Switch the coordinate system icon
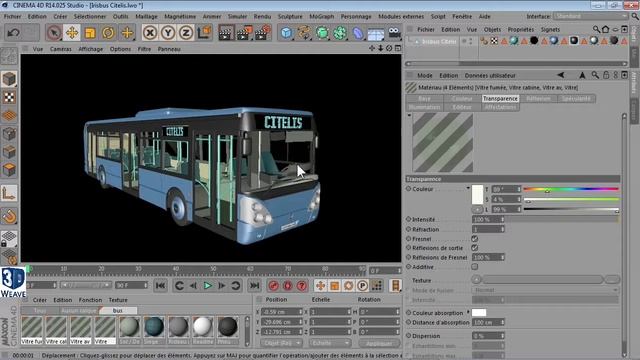This screenshot has width=640, height=360. pos(204,33)
